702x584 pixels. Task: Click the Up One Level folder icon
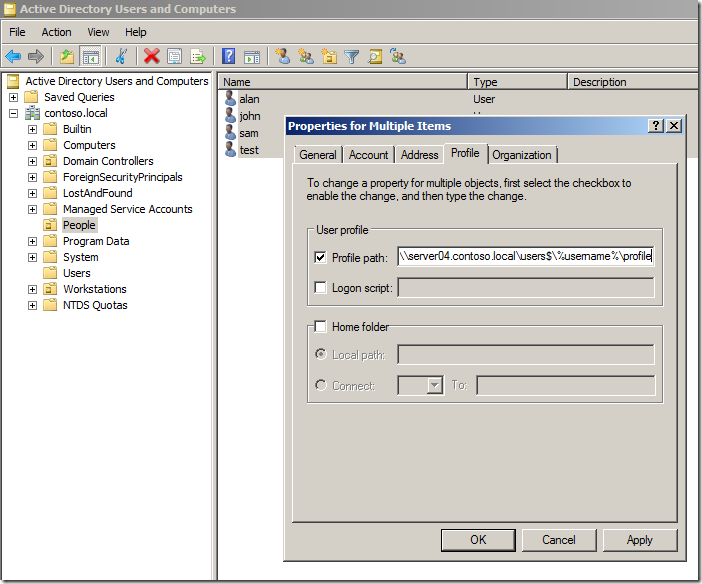[x=66, y=57]
